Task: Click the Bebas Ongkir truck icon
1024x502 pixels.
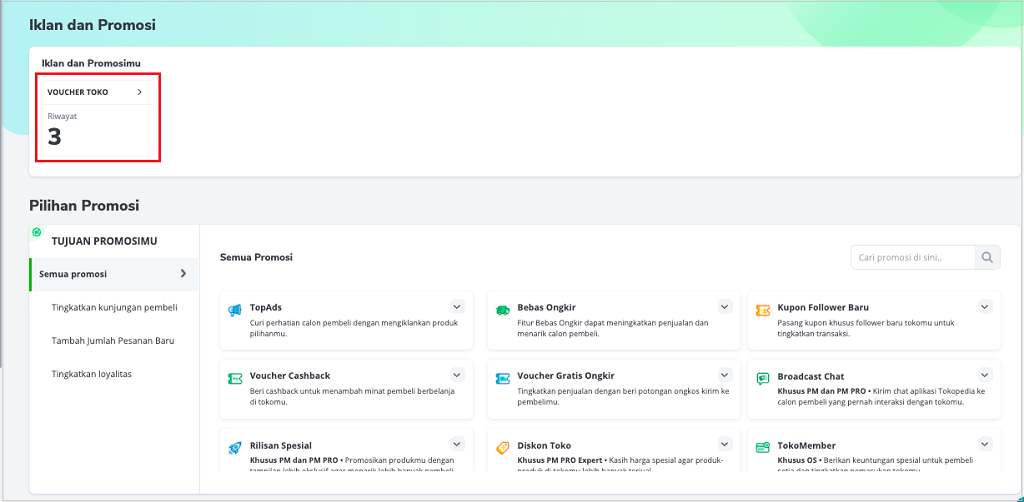Action: pyautogui.click(x=503, y=311)
